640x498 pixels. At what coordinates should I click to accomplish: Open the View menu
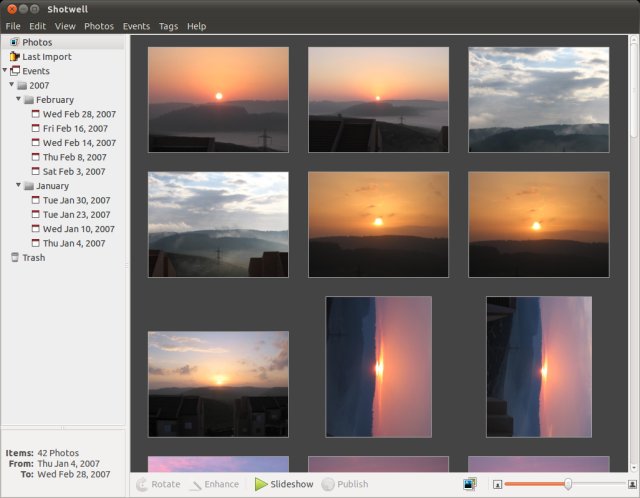pyautogui.click(x=65, y=26)
